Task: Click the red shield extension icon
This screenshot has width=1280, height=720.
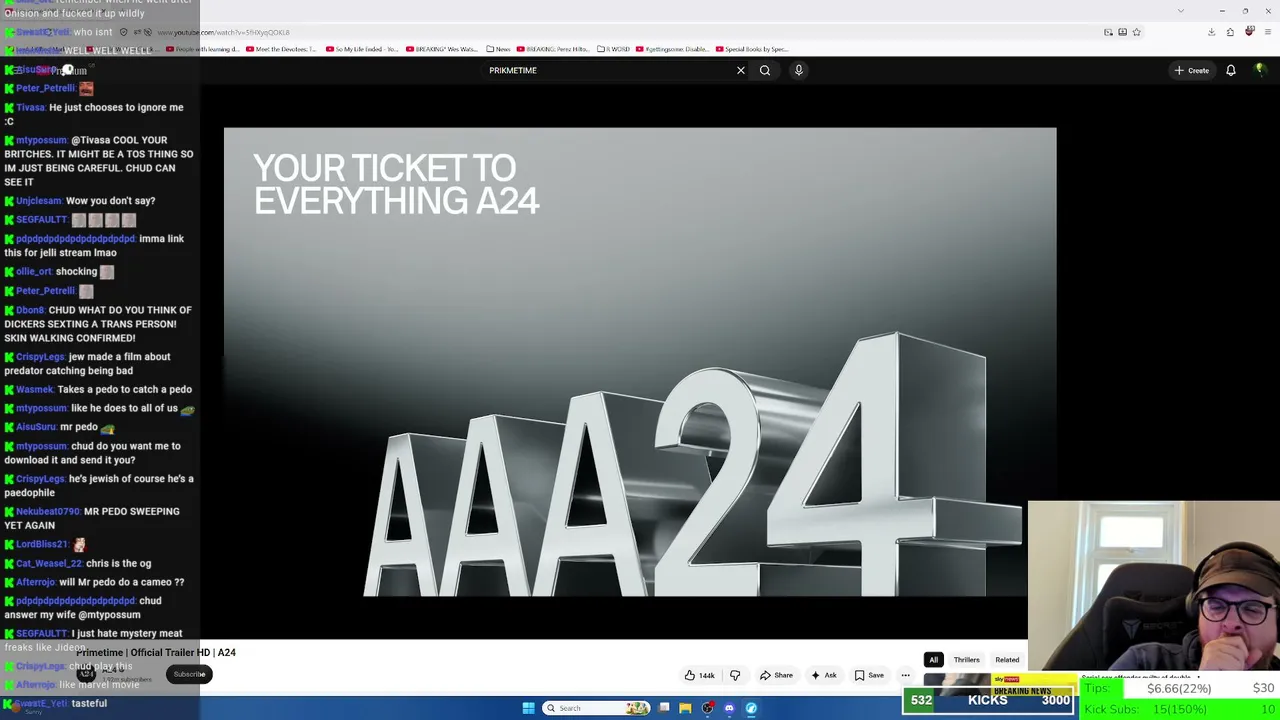Action: pos(1249,32)
